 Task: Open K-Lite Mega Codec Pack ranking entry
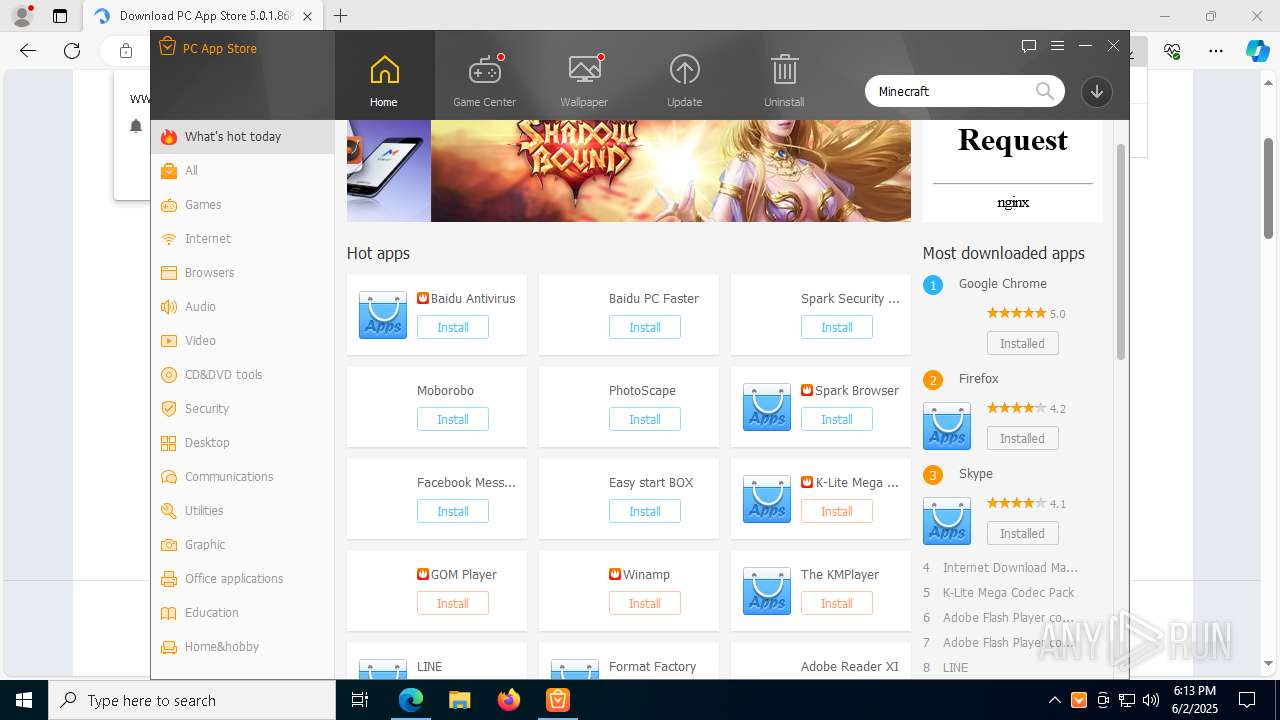click(1009, 593)
